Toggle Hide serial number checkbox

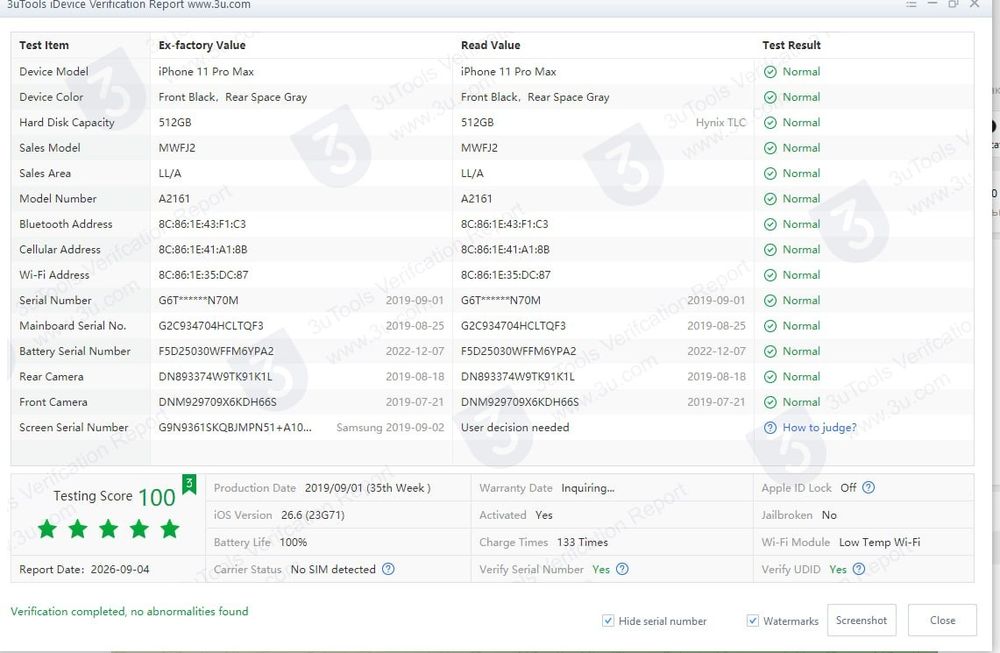[608, 620]
